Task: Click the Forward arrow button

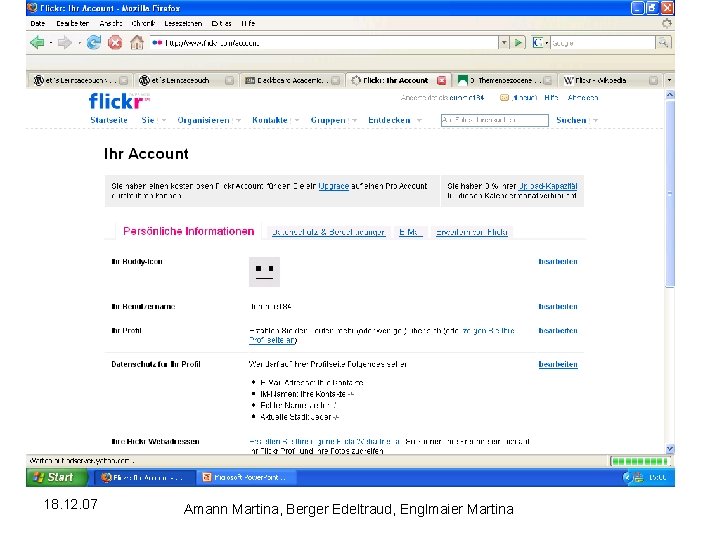Action: point(65,43)
